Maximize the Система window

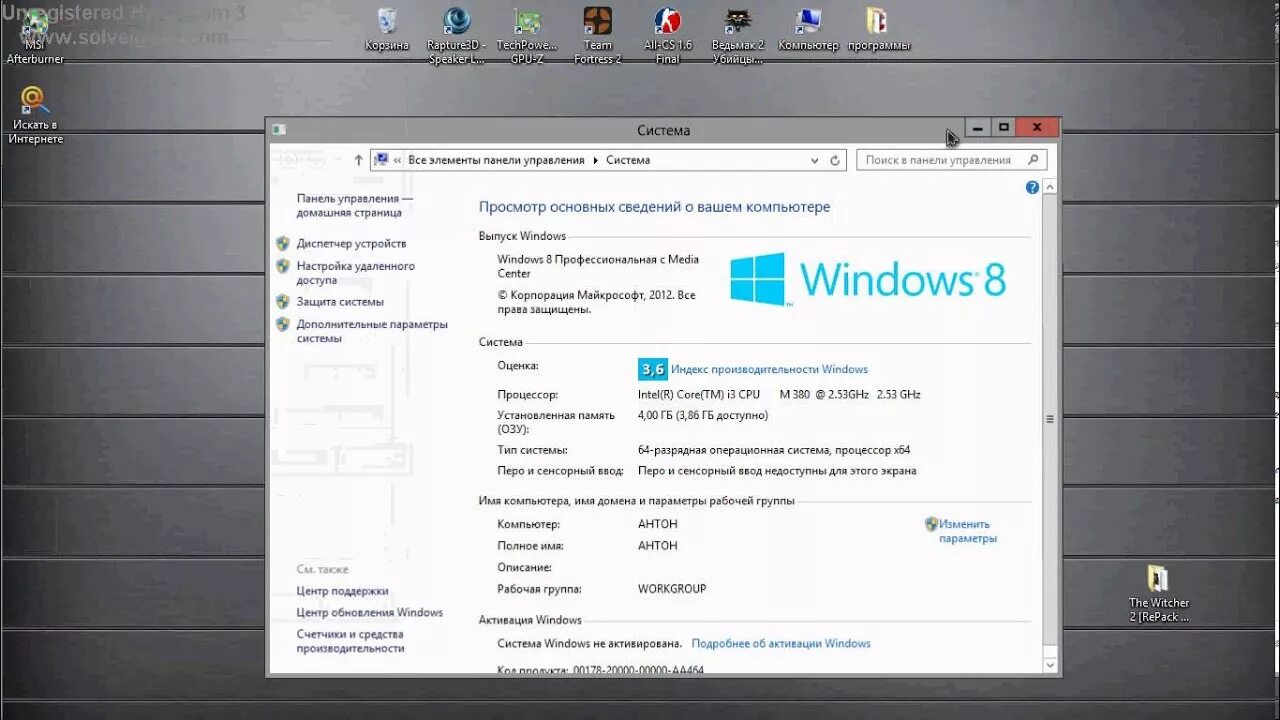pos(1004,127)
